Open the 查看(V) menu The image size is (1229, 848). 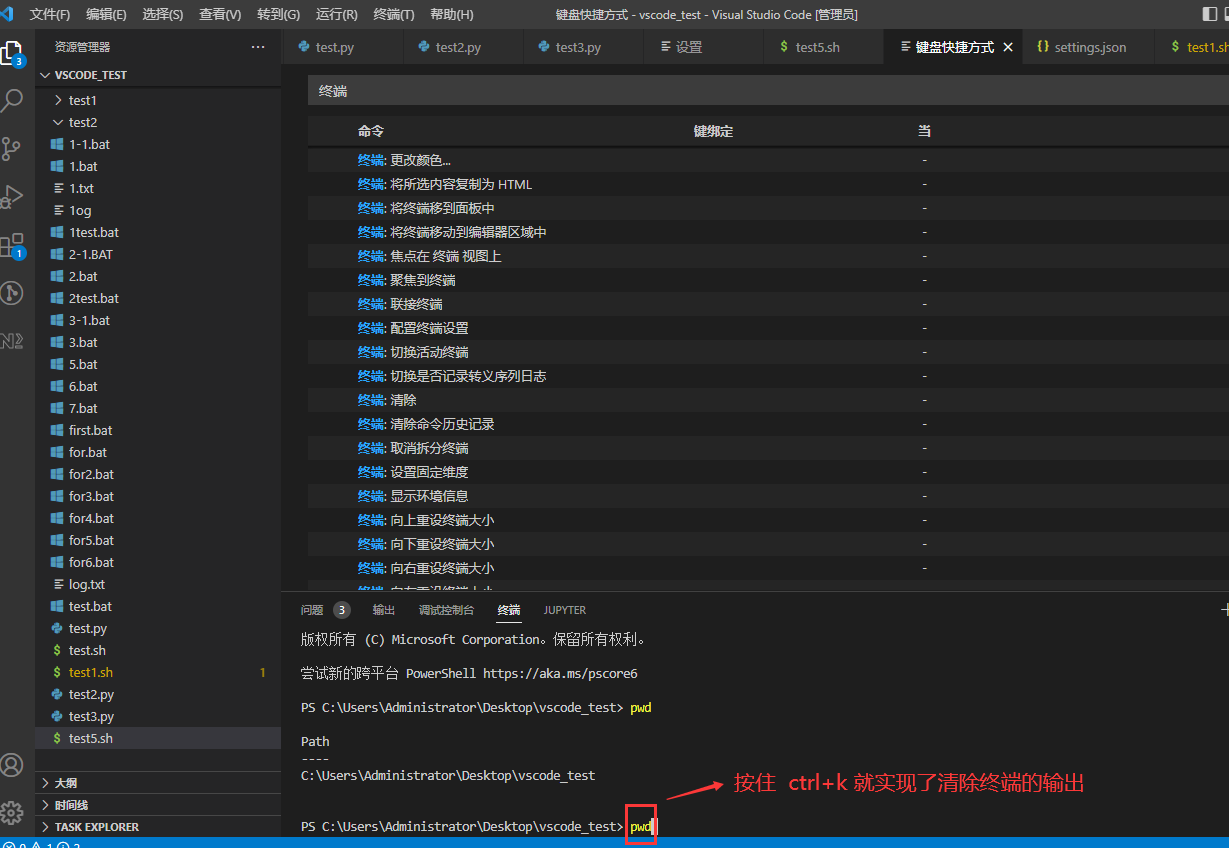220,15
